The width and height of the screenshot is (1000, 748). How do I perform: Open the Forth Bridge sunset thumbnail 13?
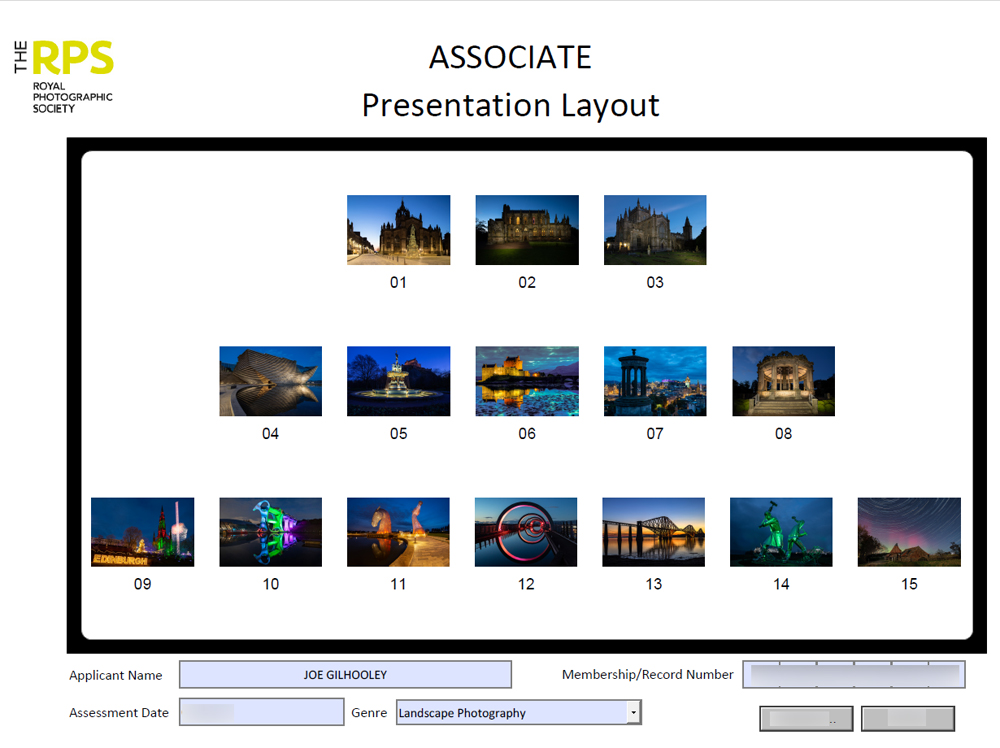[653, 531]
